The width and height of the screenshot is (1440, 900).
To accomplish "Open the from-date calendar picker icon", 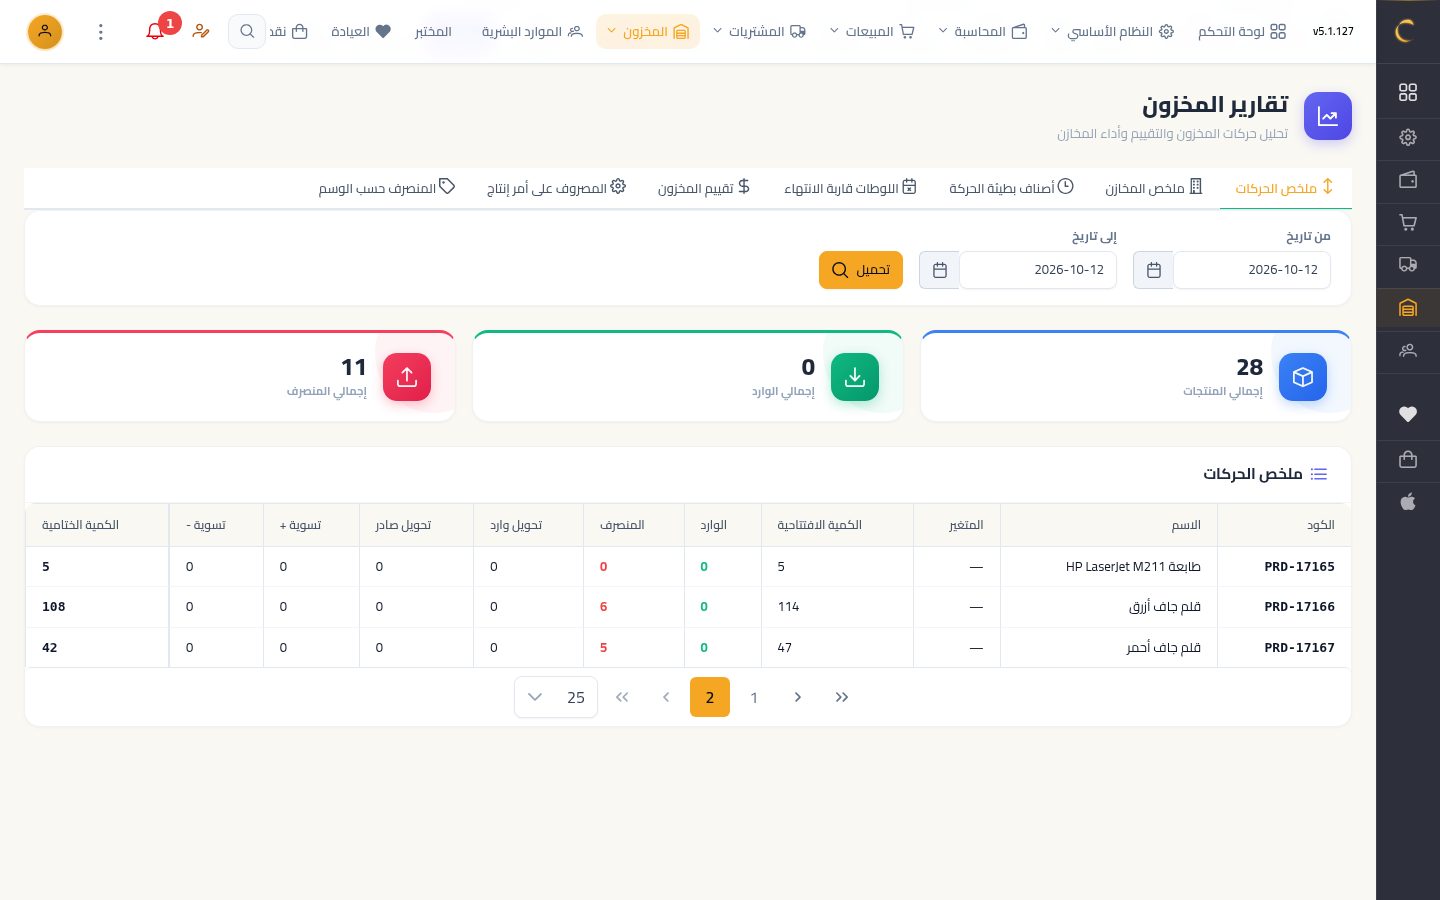I will point(1153,270).
